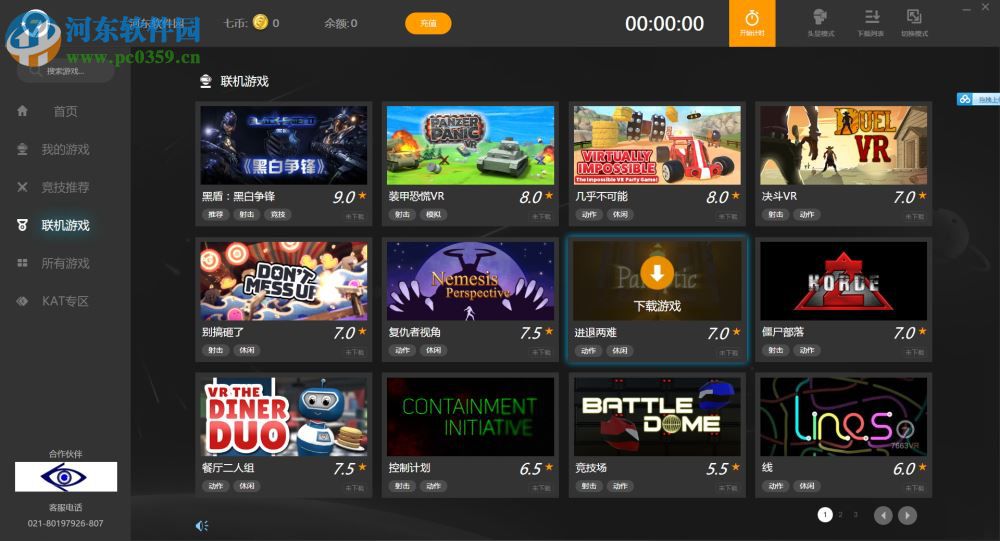Open the VR The Diner Duo thumbnail
1000x541 pixels.
284,417
